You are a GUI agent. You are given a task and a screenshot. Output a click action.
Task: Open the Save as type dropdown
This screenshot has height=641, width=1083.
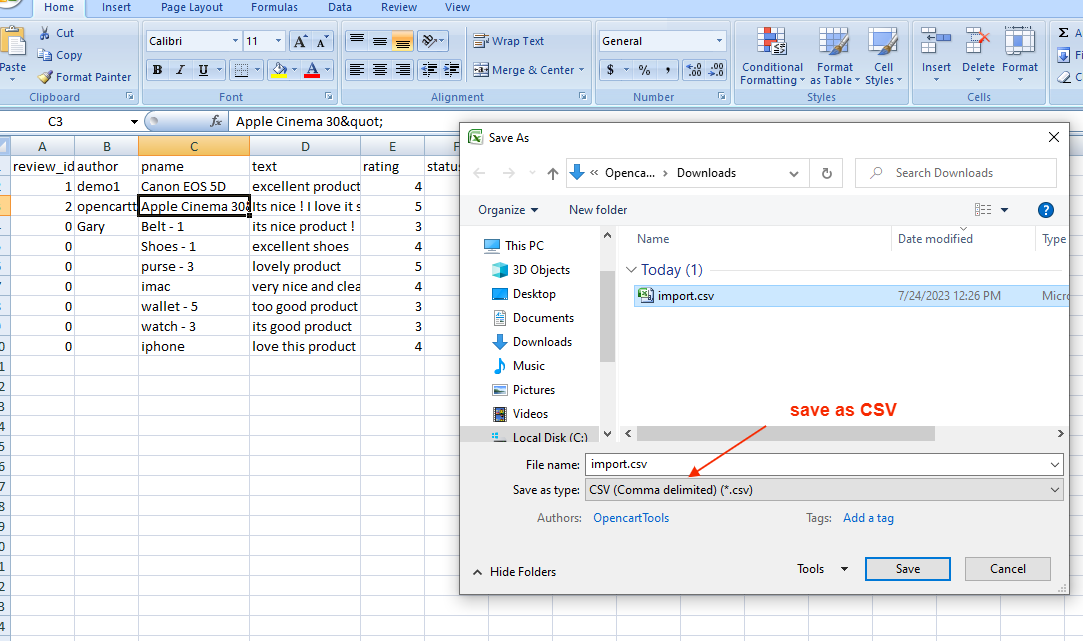1055,490
